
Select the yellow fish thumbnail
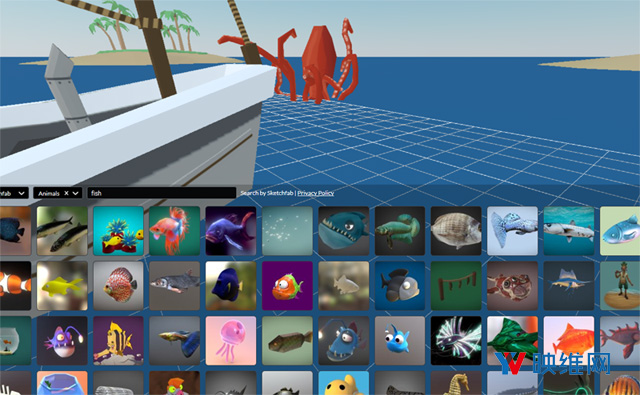click(62, 286)
